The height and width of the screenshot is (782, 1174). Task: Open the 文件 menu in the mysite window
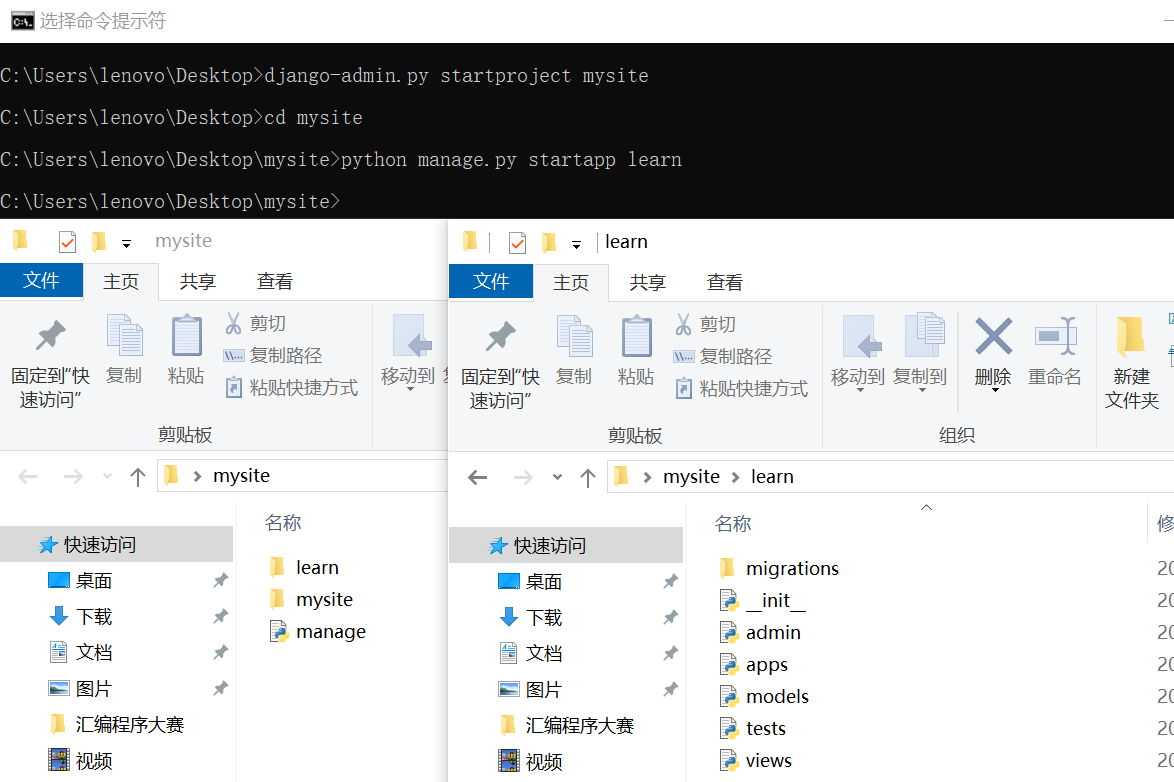point(41,281)
